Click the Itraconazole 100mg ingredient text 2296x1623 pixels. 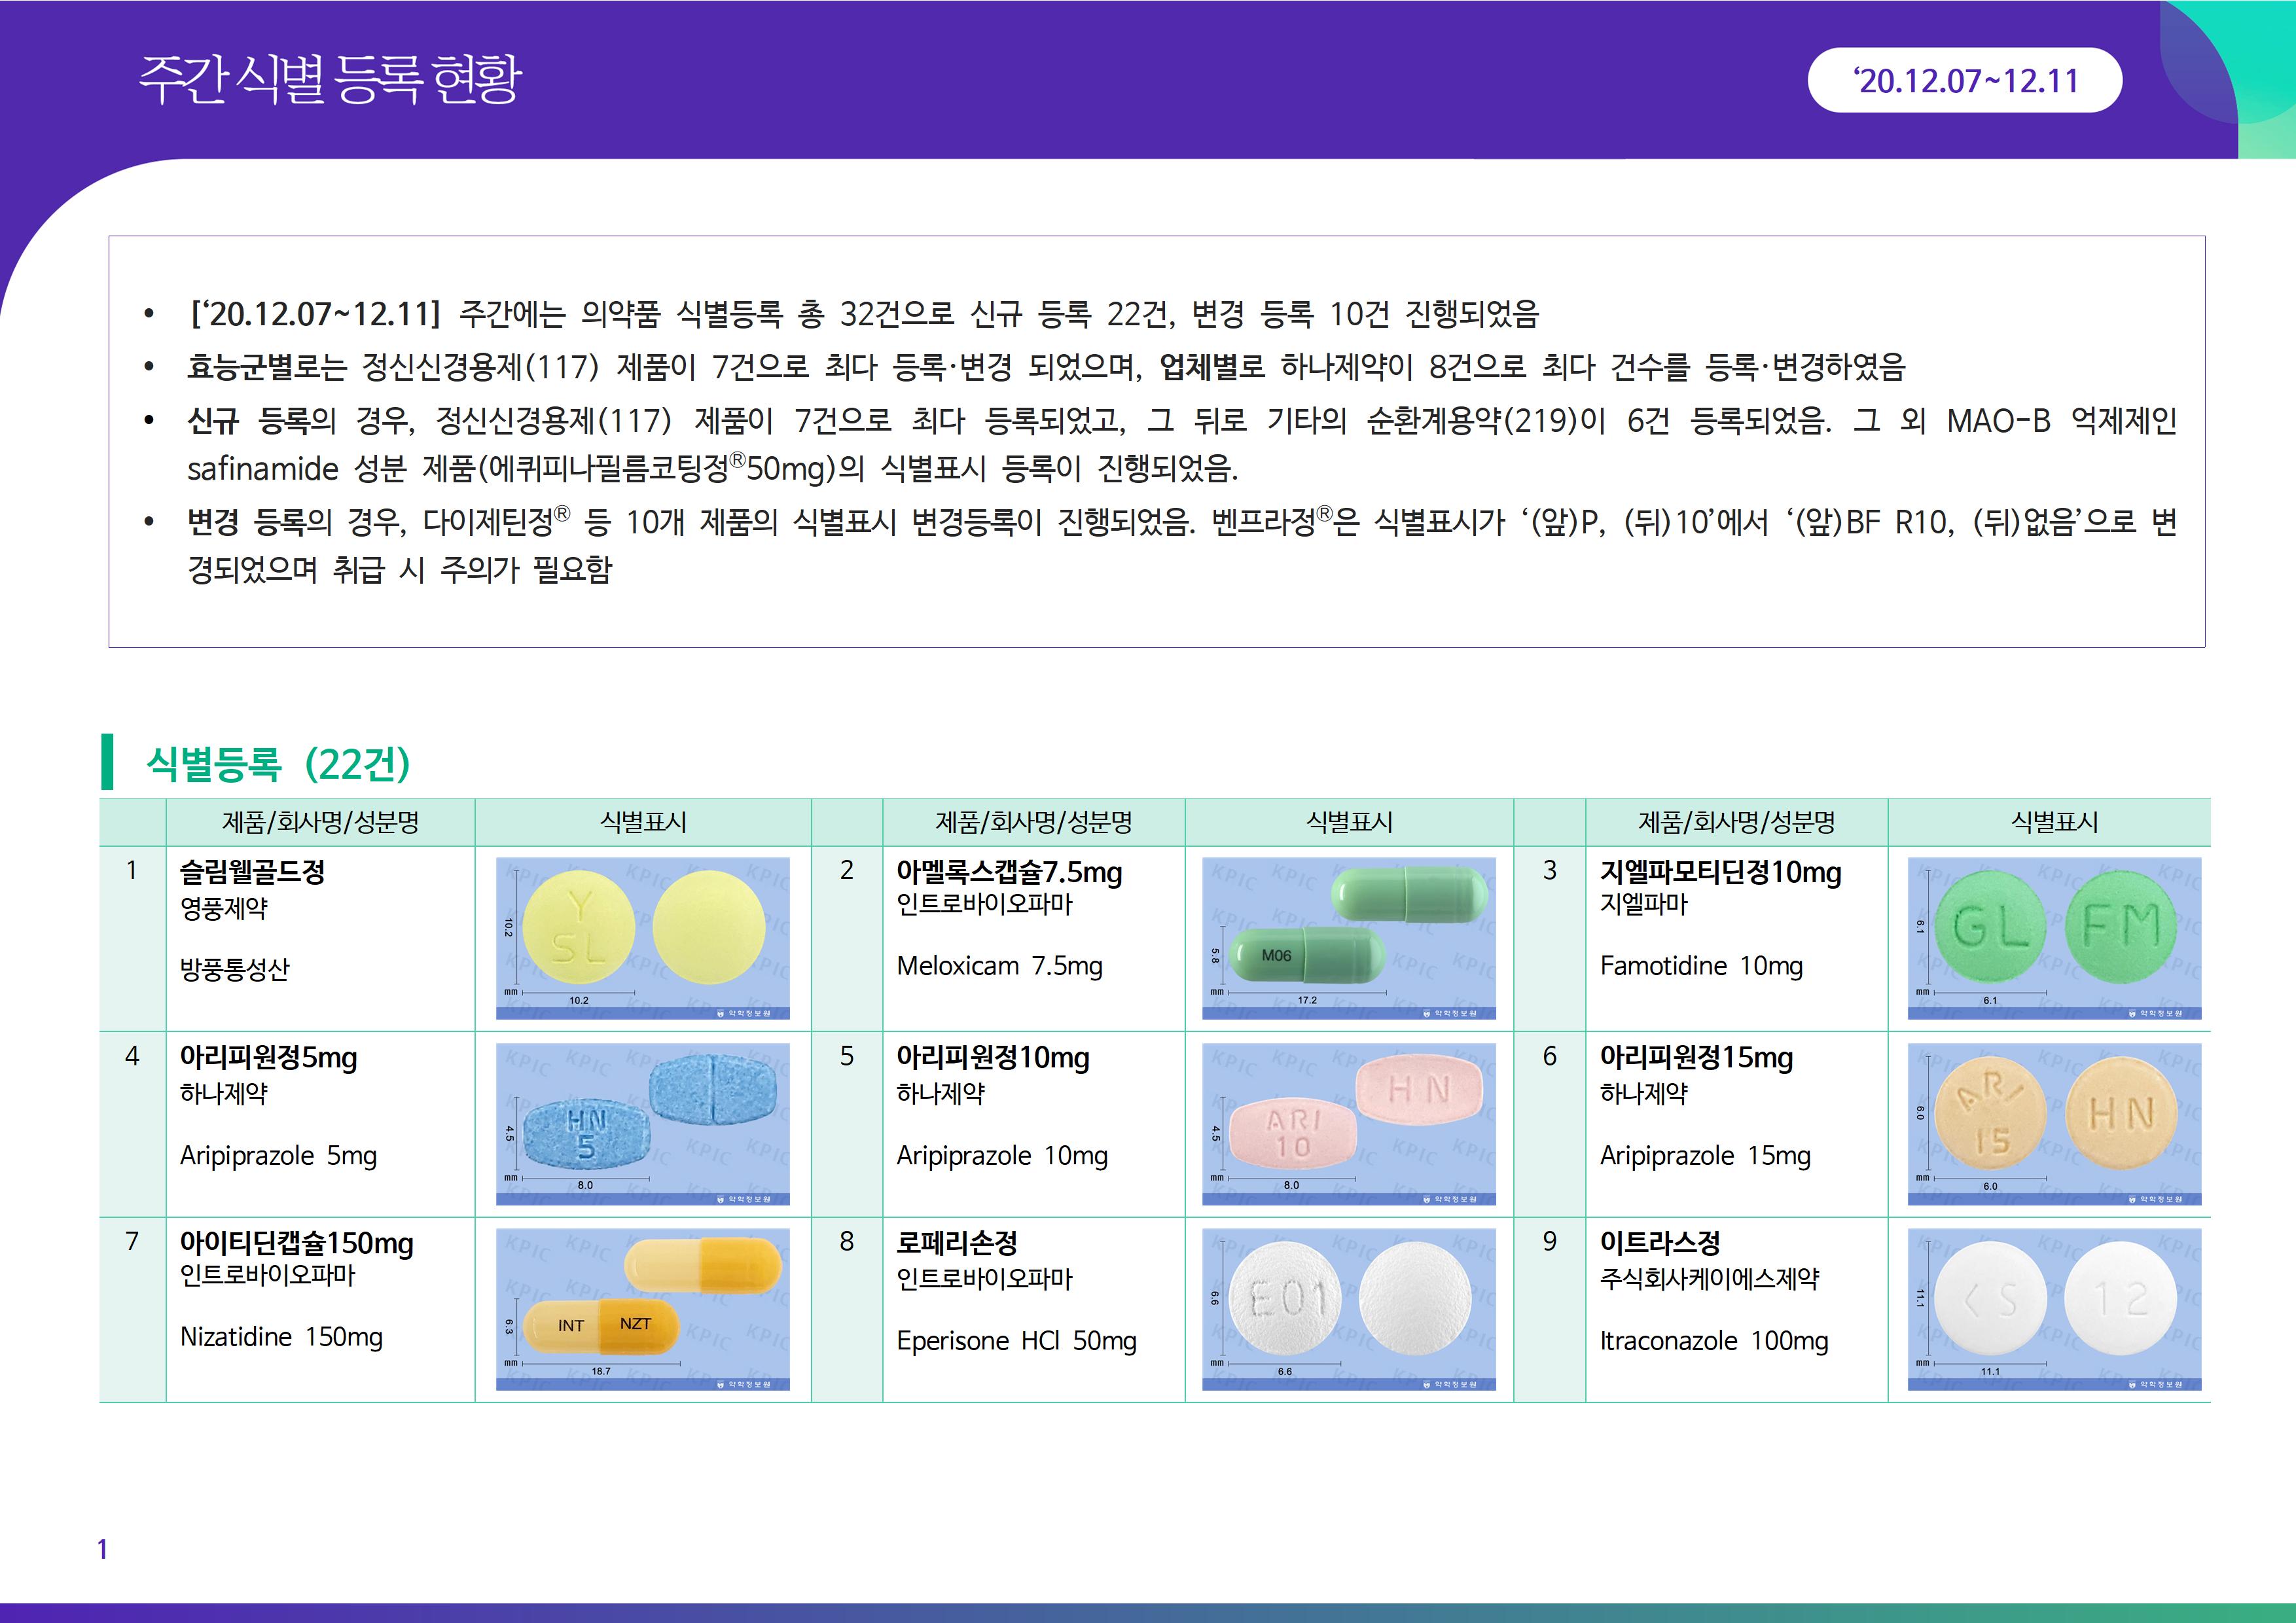(x=1713, y=1340)
